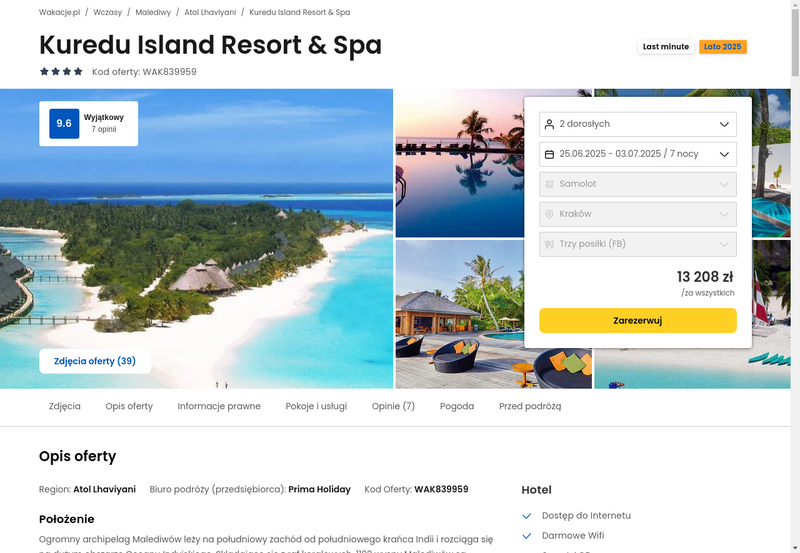This screenshot has width=800, height=553.
Task: Click the 9.6 rating score badge
Action: (x=64, y=123)
